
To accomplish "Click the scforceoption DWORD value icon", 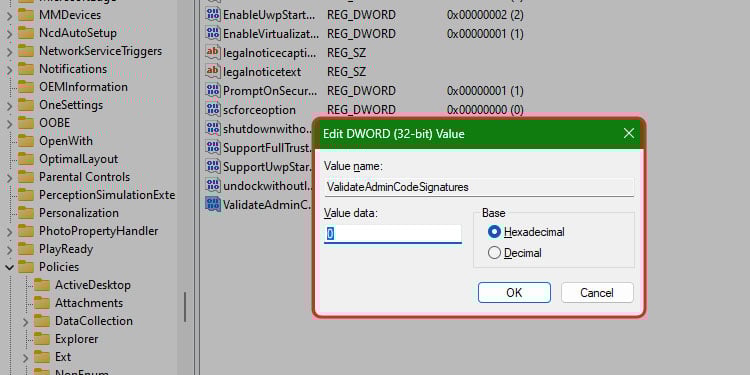I will 212,110.
